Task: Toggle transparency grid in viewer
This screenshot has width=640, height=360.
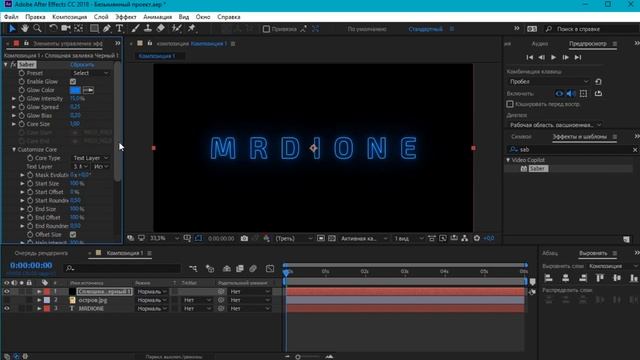Action: pos(332,238)
